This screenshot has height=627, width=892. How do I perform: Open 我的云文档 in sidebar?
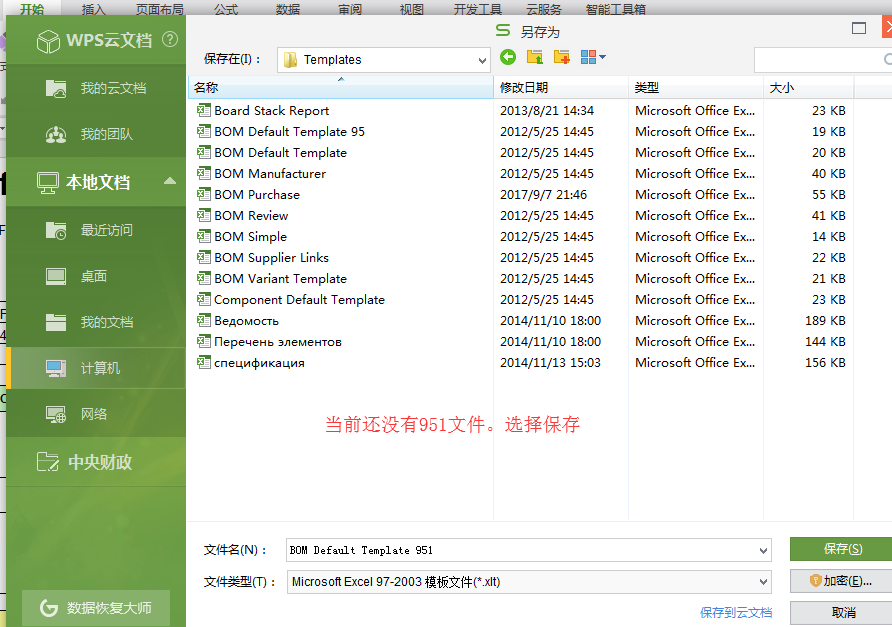(96, 88)
